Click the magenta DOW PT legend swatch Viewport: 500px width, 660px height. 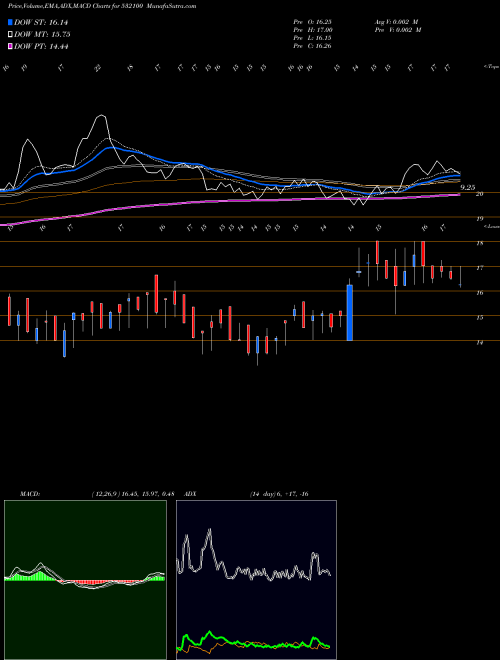(11, 46)
